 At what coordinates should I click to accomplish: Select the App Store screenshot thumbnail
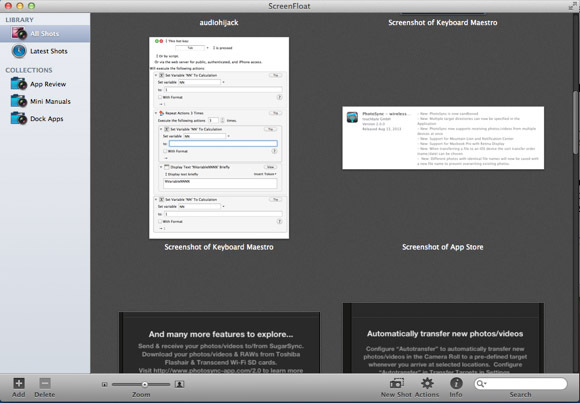click(x=443, y=138)
